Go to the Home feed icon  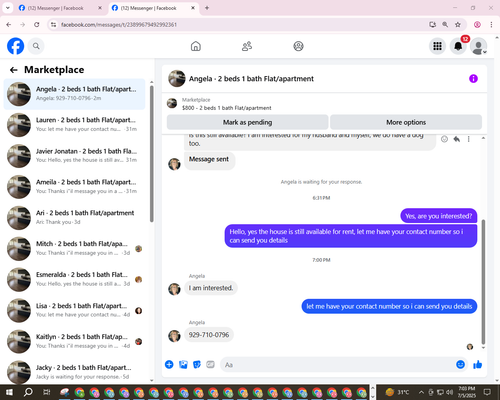coord(196,46)
